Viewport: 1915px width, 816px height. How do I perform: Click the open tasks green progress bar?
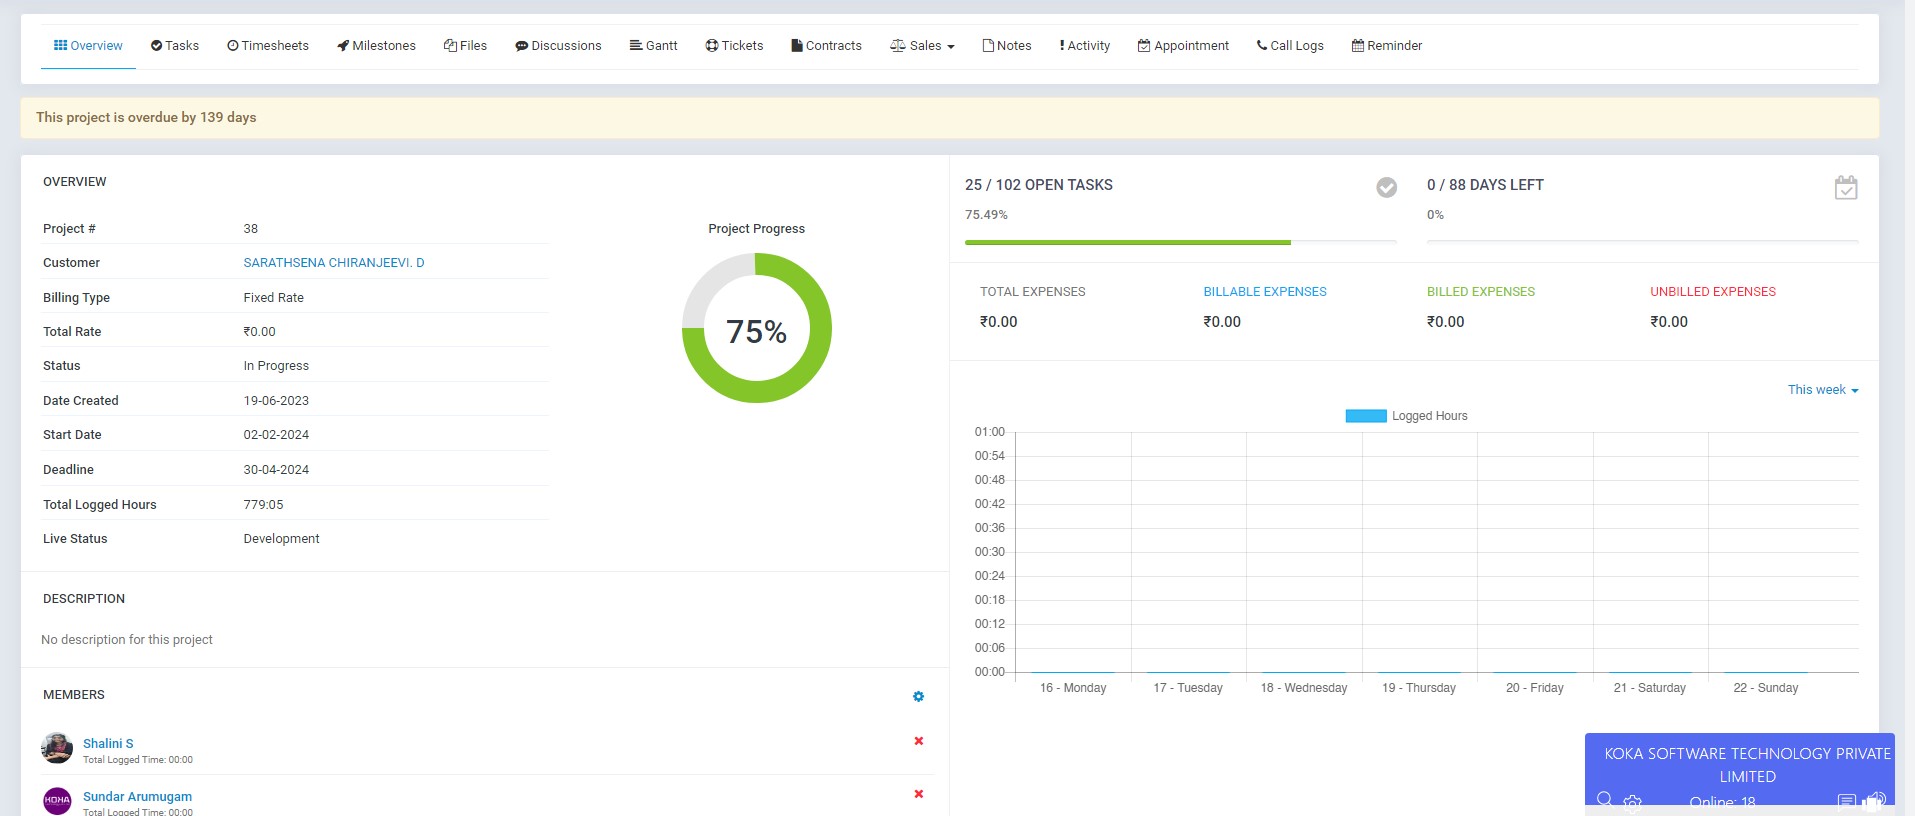tap(1127, 242)
